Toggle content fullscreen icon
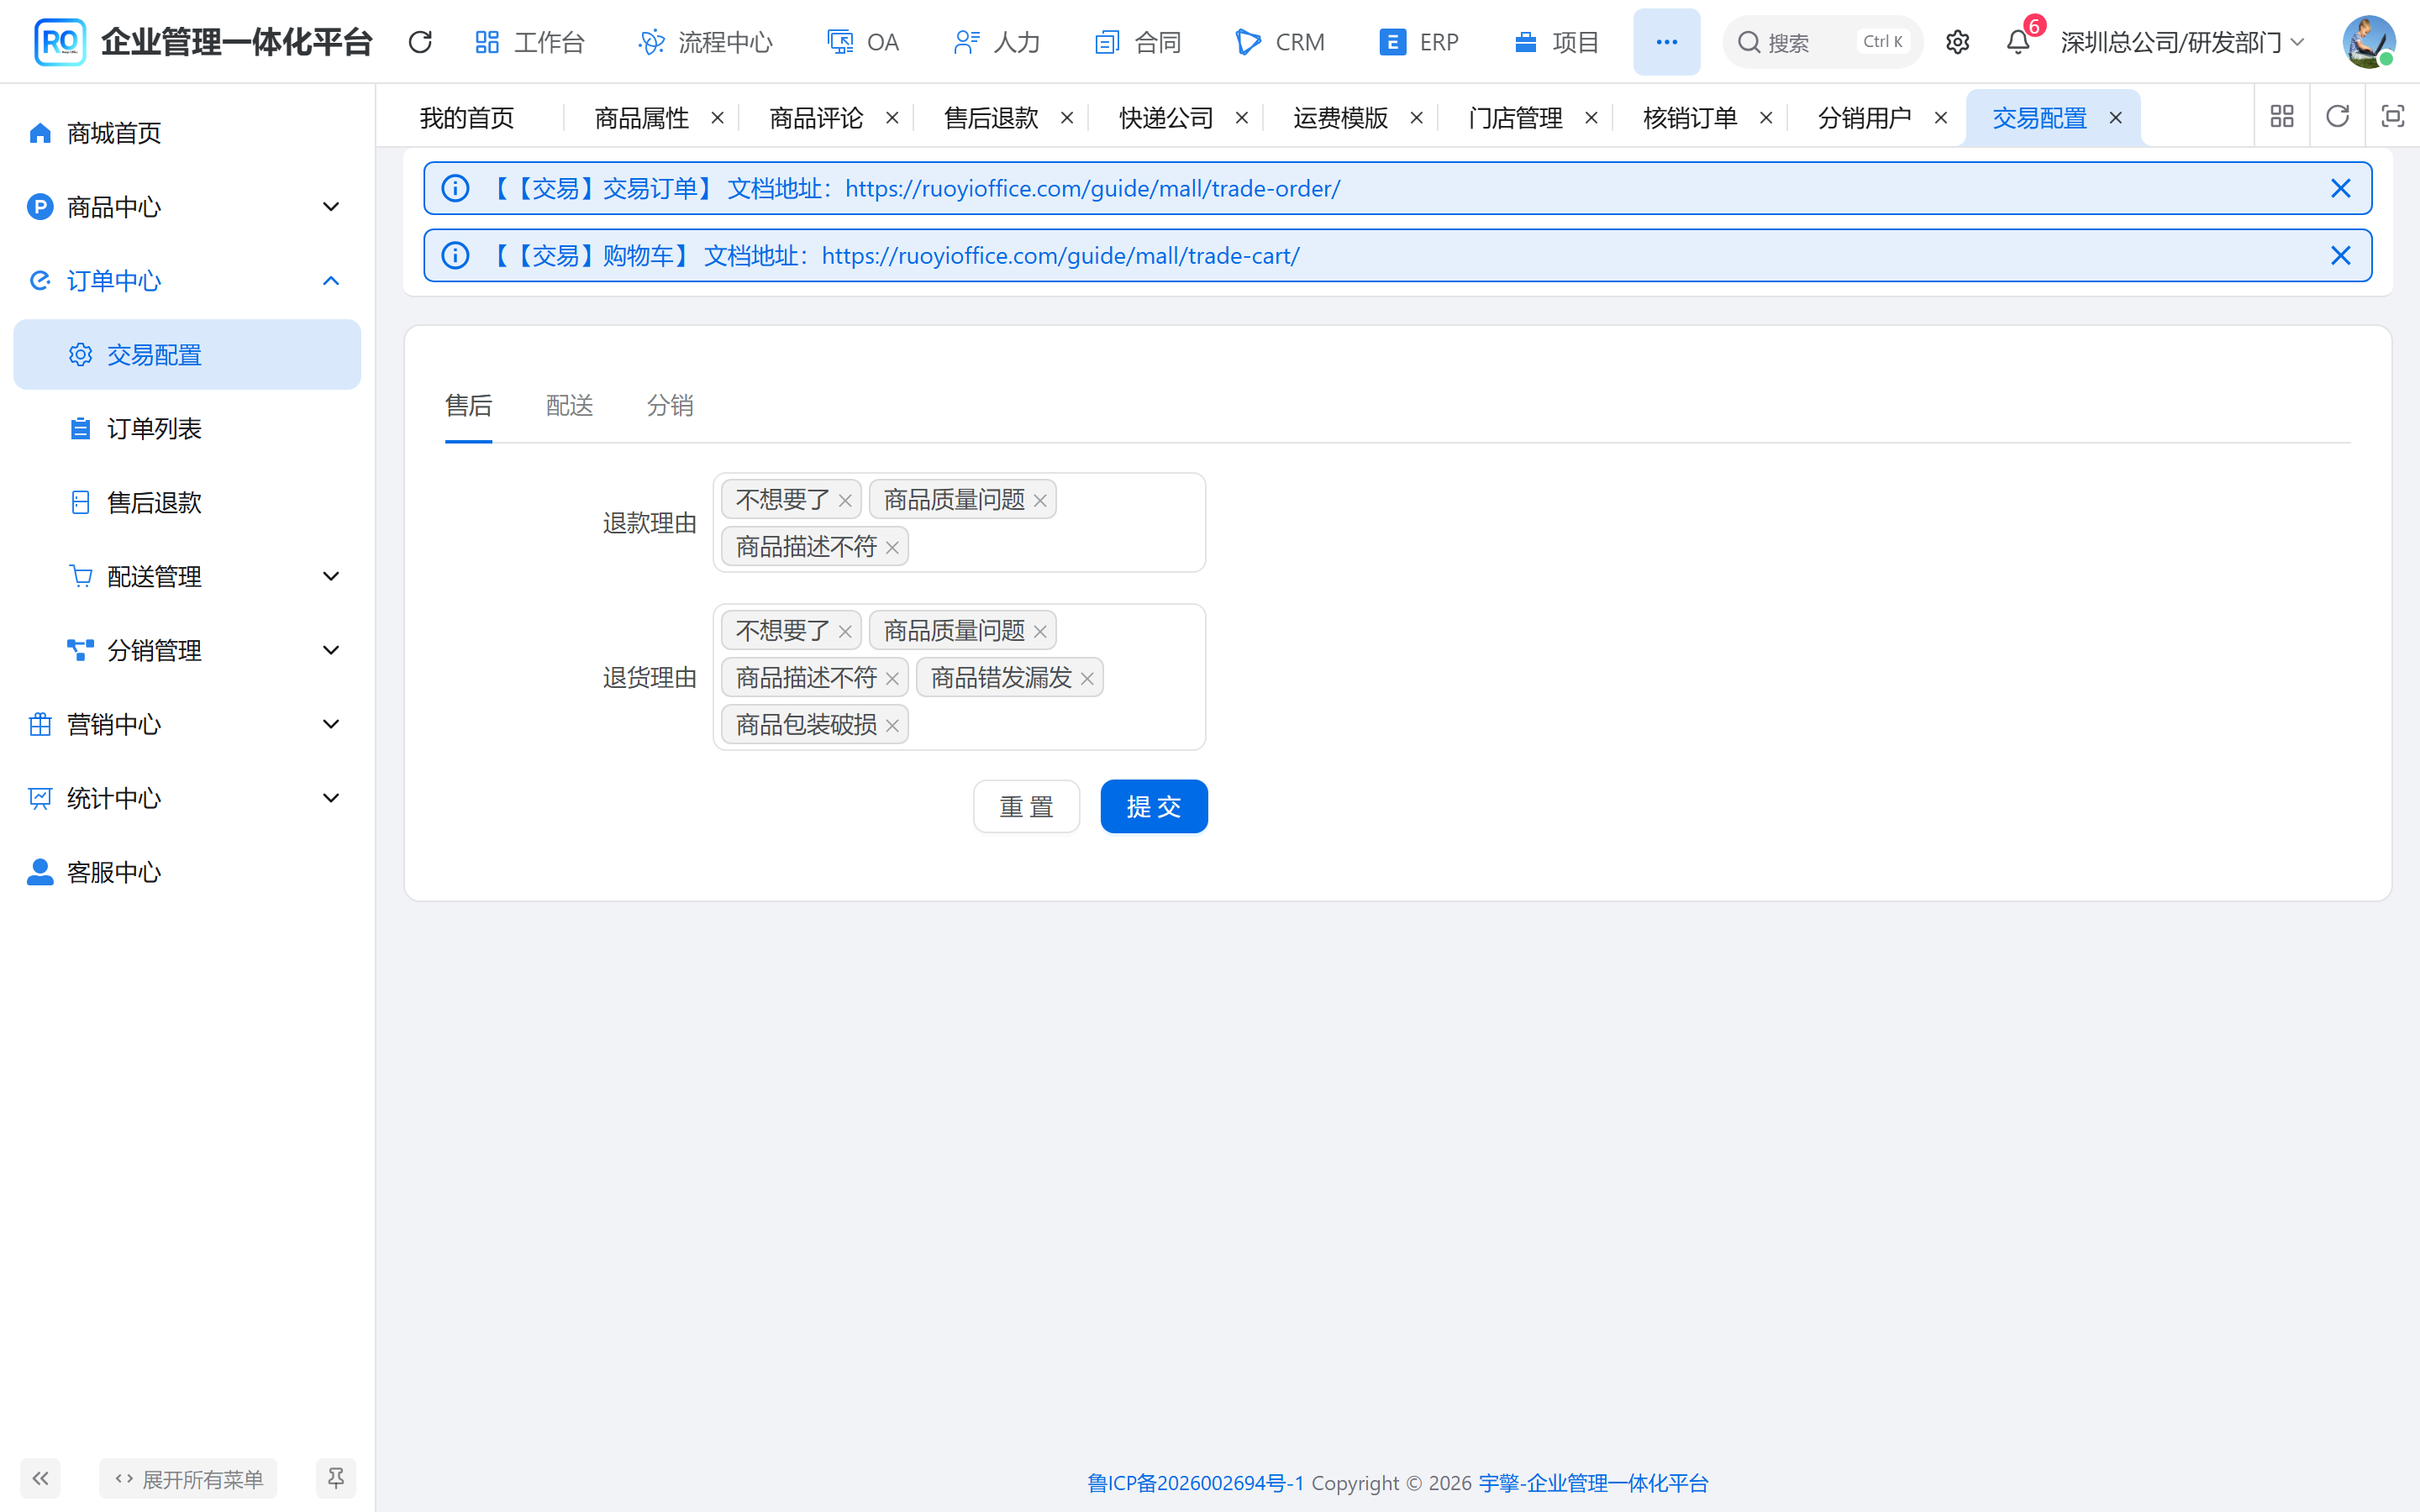Screen dimensions: 2420x1512 pyautogui.click(x=2392, y=117)
